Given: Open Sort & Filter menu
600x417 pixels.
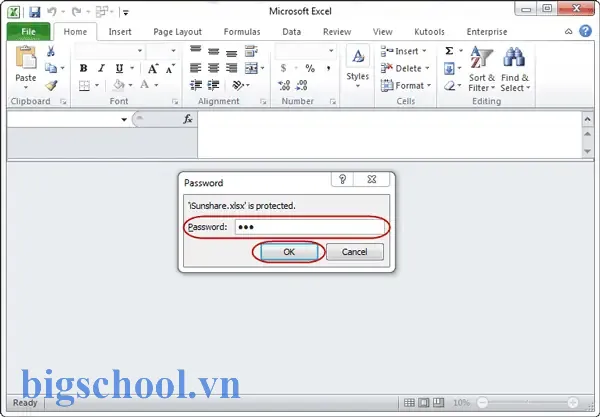Looking at the screenshot, I should [x=481, y=69].
